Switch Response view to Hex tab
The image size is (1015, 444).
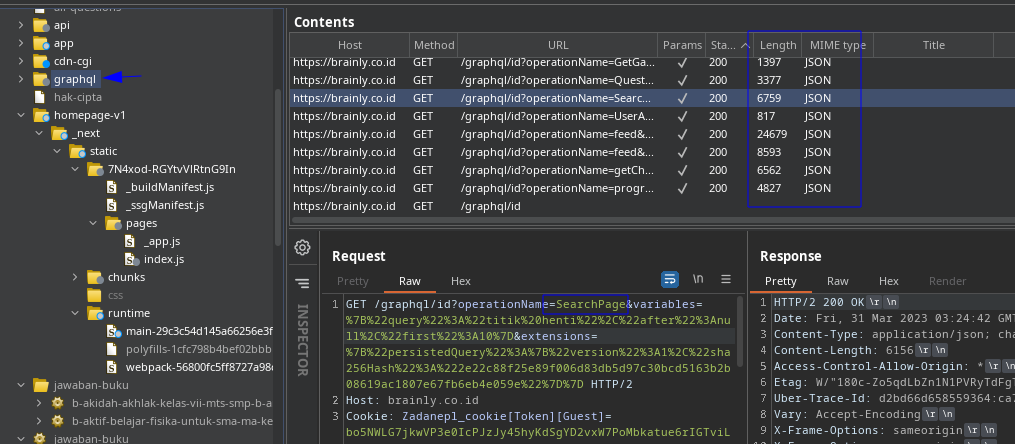coord(889,281)
